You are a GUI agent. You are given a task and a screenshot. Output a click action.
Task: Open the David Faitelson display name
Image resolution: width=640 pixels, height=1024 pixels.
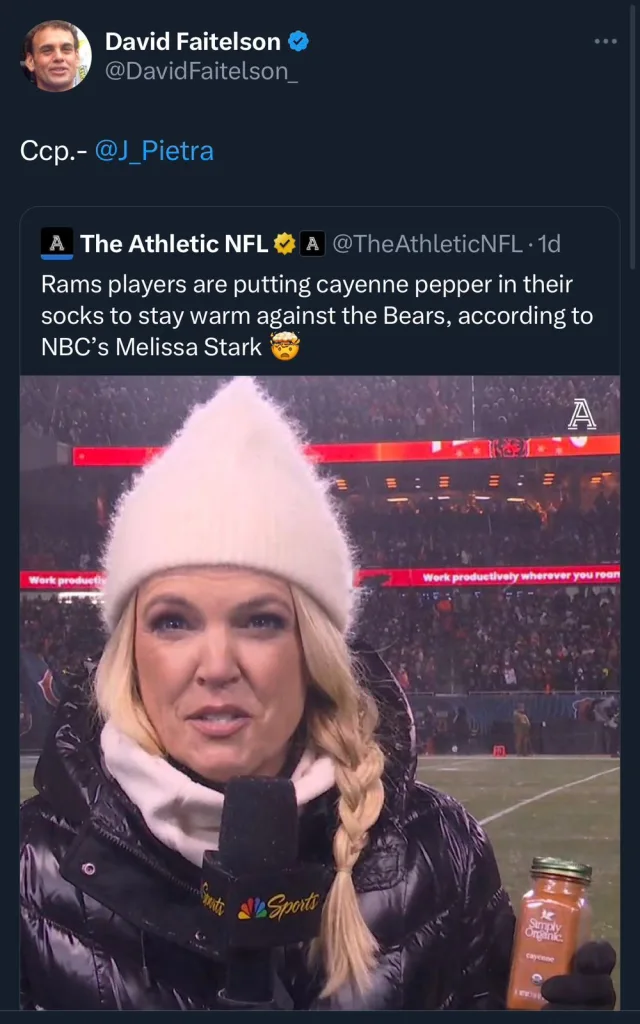point(193,41)
